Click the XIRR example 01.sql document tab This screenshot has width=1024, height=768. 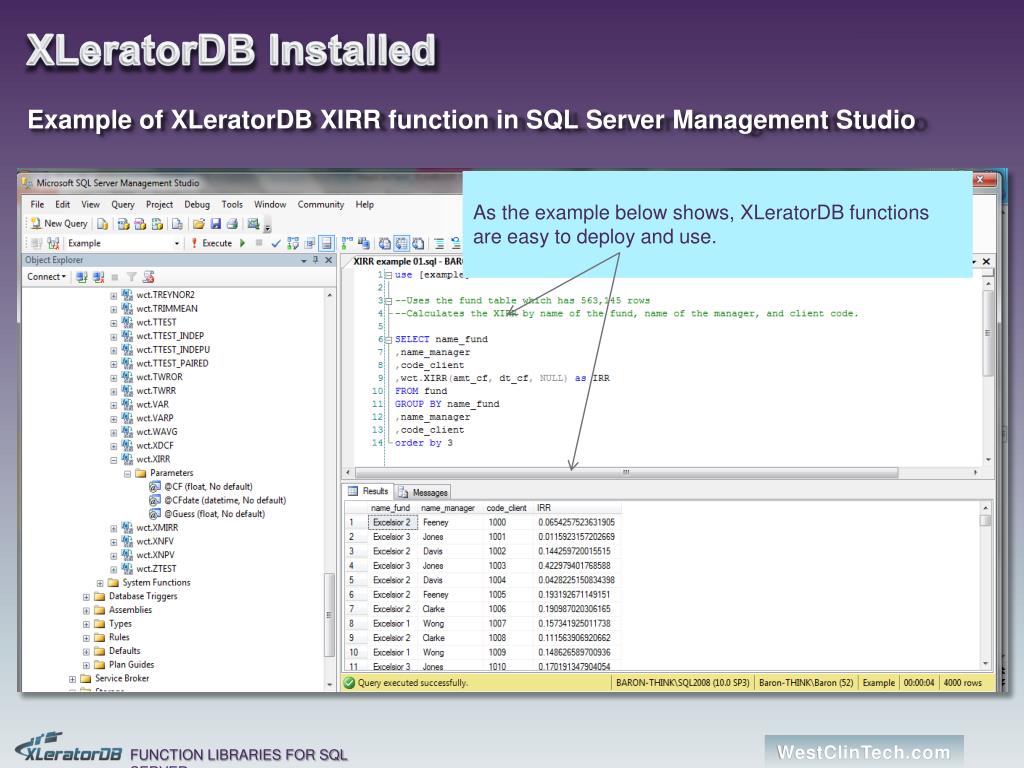[408, 261]
